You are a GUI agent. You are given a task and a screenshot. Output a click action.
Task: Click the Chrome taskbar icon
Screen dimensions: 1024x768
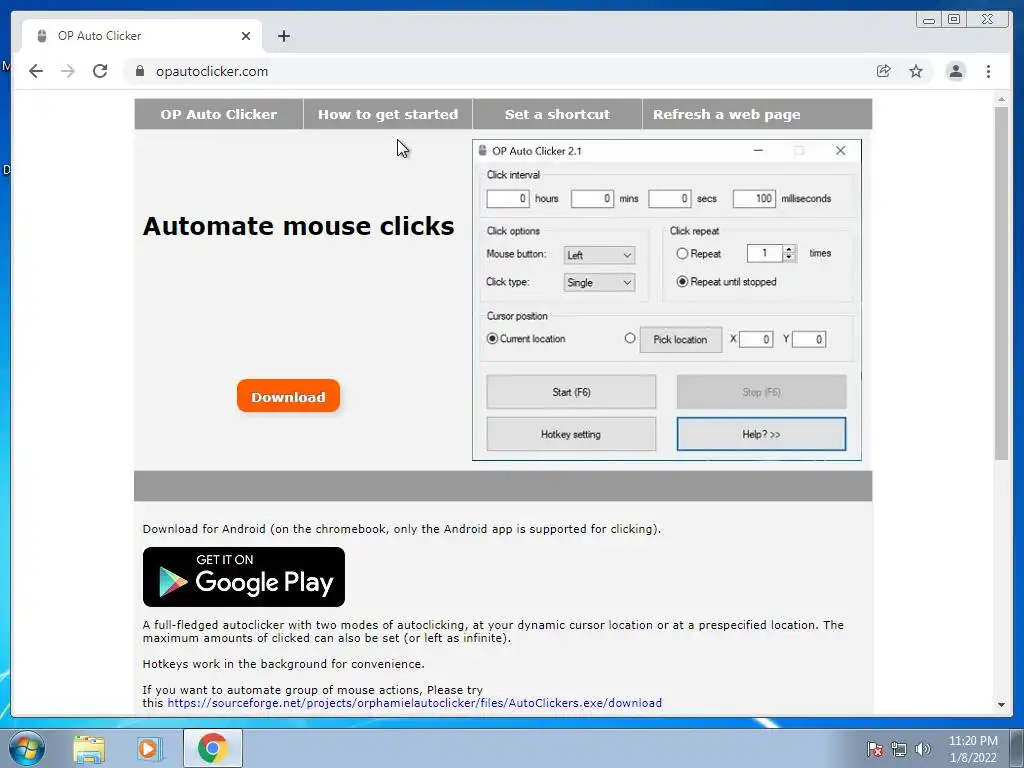(x=213, y=748)
